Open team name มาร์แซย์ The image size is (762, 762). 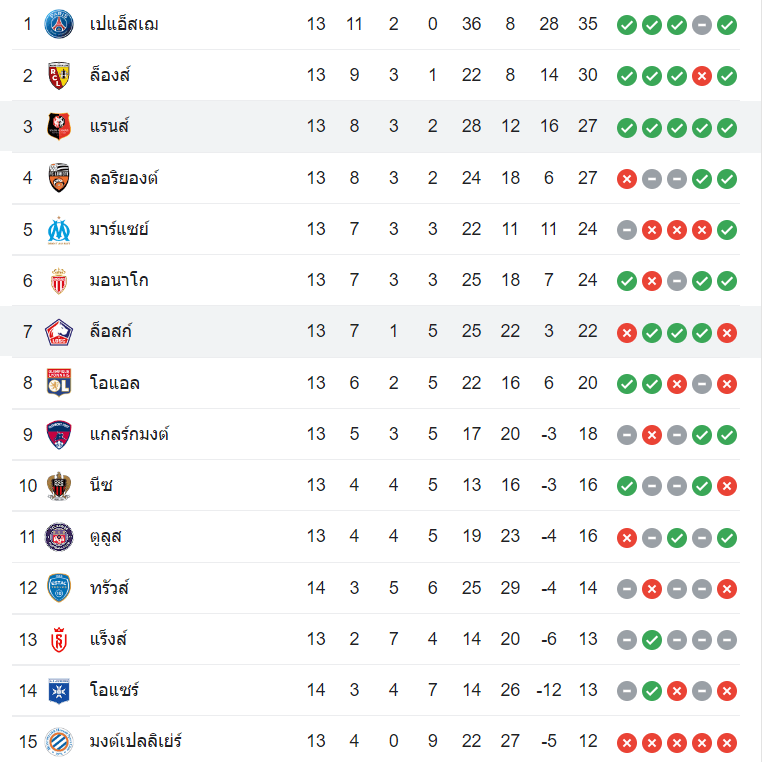tap(119, 229)
